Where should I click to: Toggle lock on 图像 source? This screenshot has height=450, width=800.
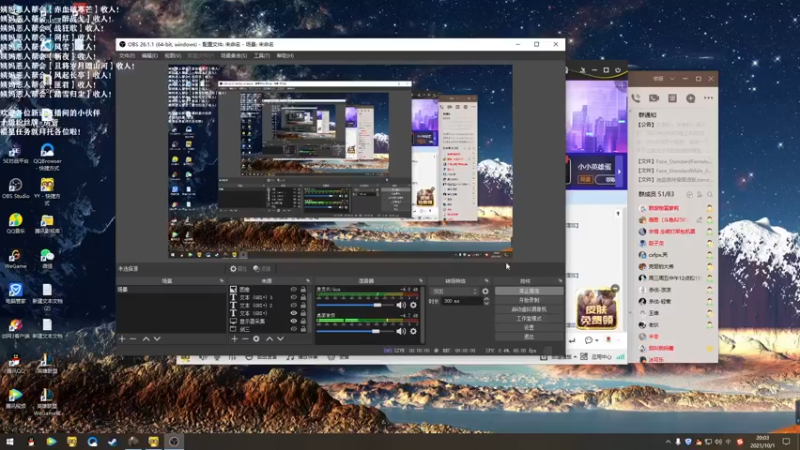(x=303, y=289)
